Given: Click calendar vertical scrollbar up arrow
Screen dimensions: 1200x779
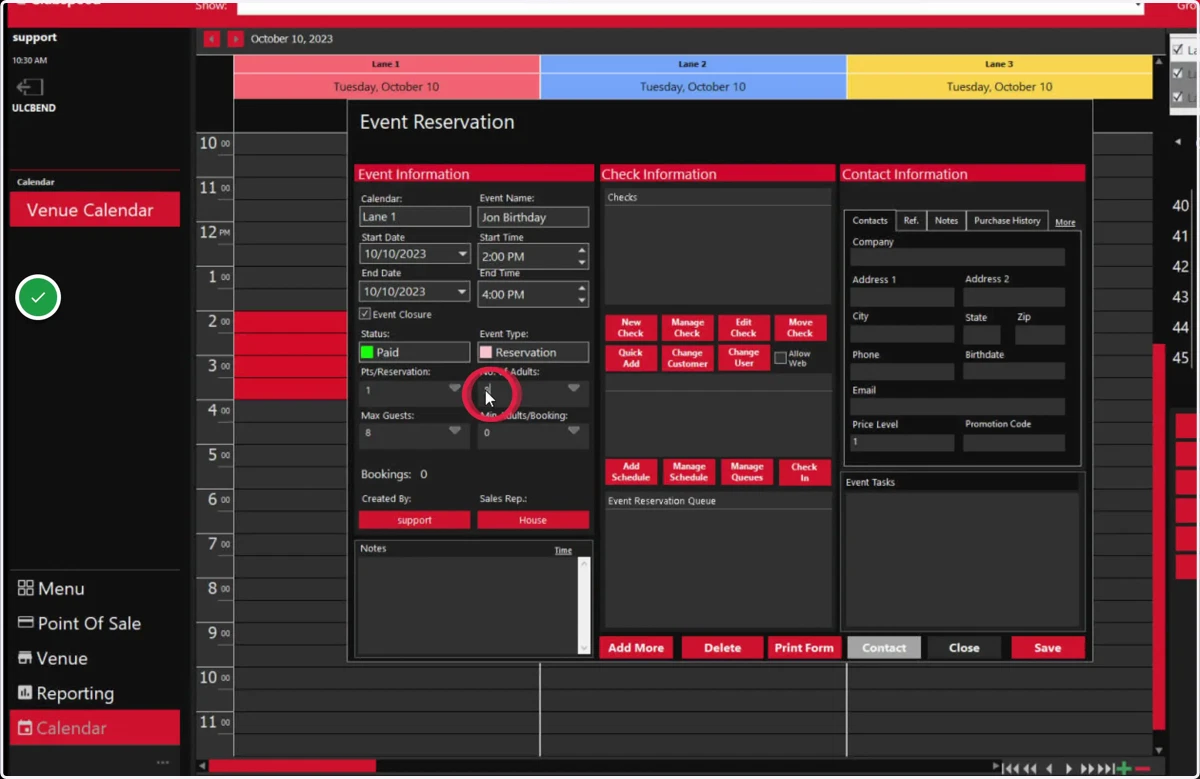Looking at the screenshot, I should coord(1159,61).
